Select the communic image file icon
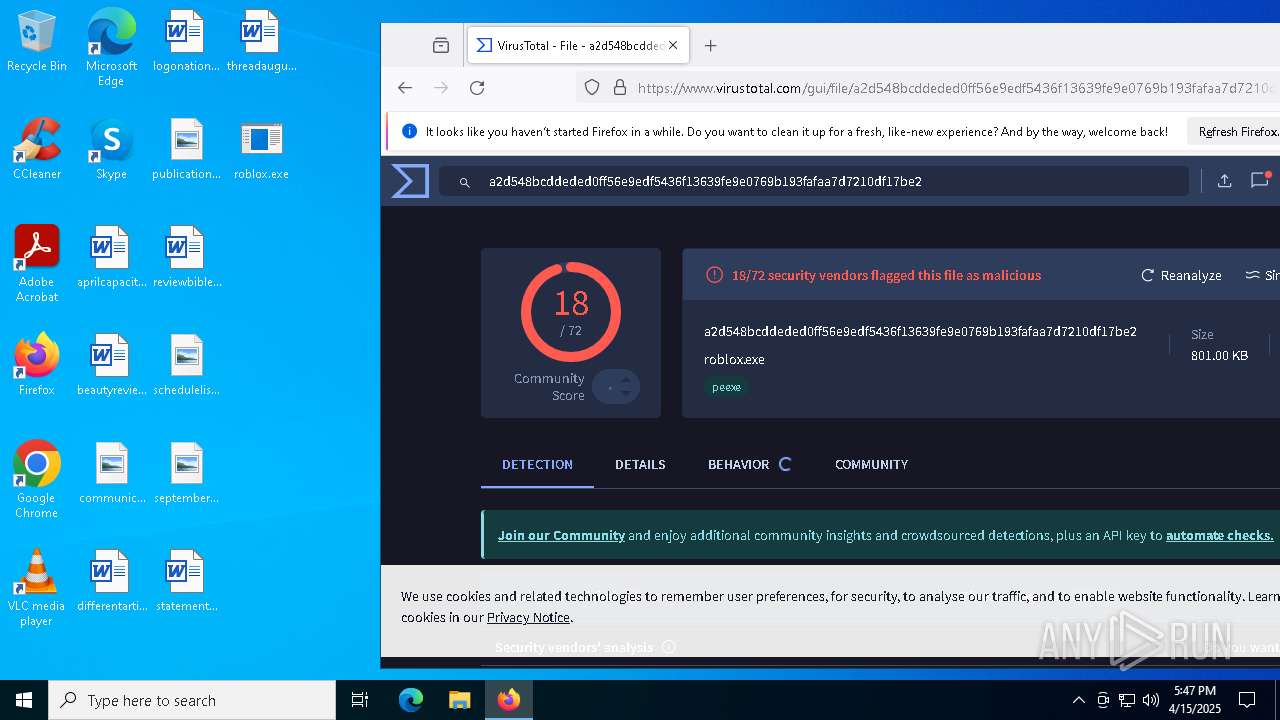 (x=111, y=473)
